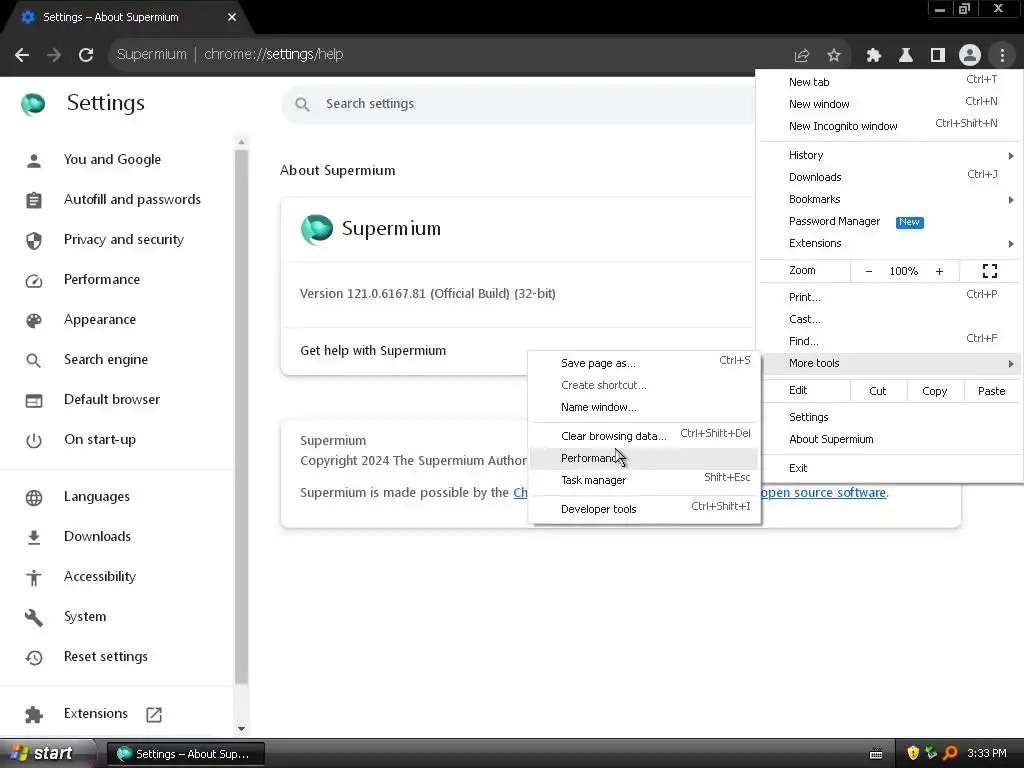The image size is (1024, 768).
Task: Click Get help with Supermium
Action: (373, 351)
